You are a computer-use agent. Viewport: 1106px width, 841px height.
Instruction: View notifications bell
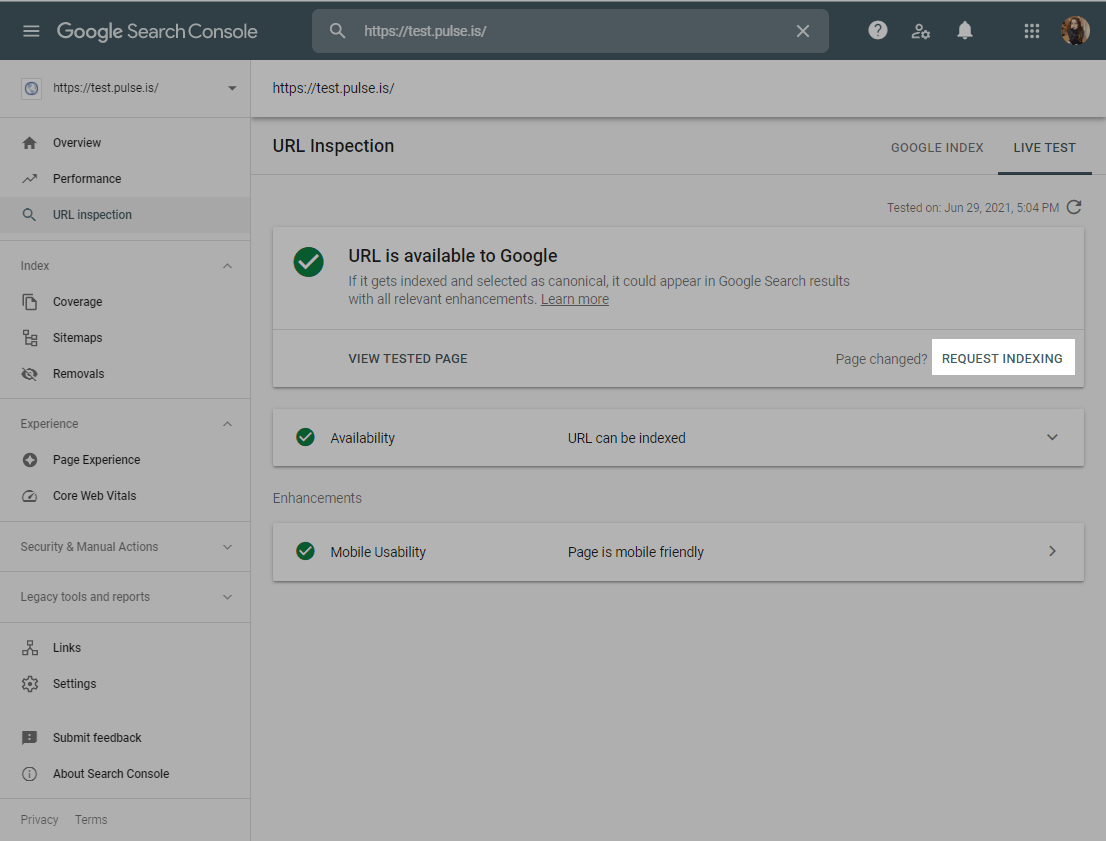pos(964,31)
